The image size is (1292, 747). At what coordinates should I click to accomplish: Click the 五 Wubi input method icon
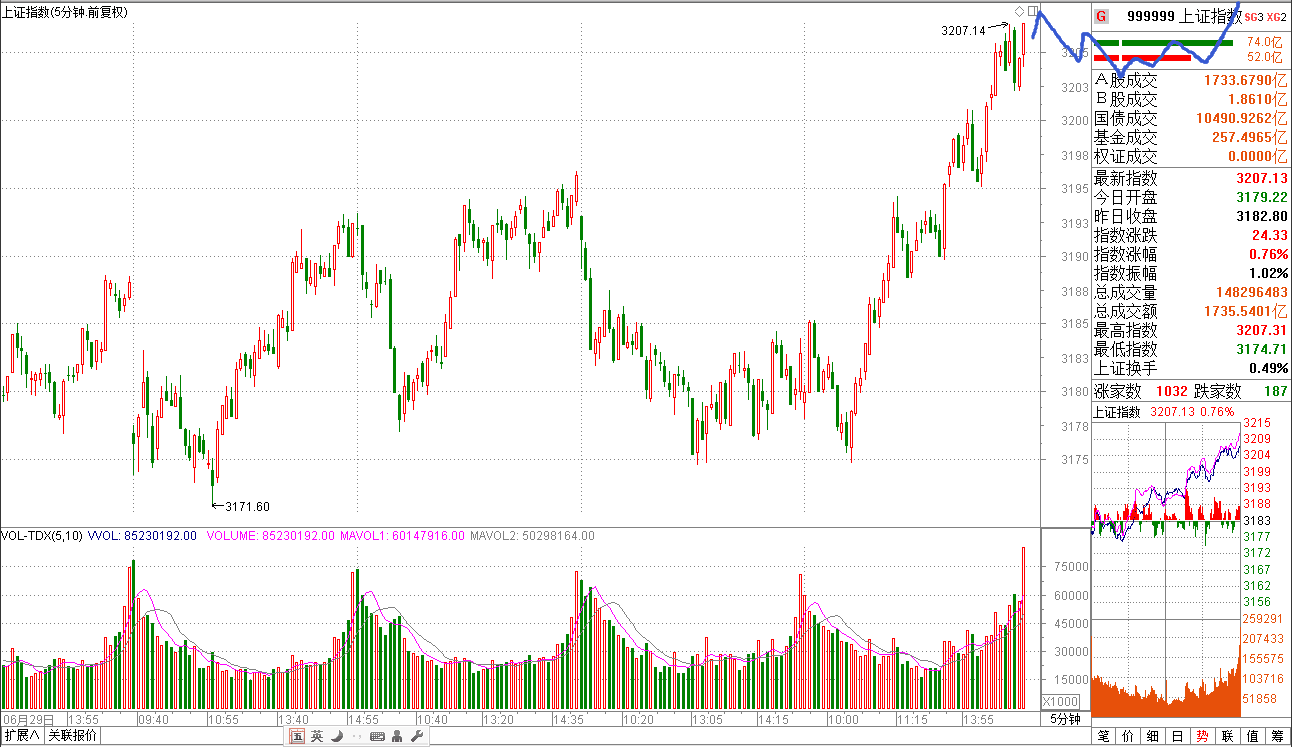tap(298, 737)
